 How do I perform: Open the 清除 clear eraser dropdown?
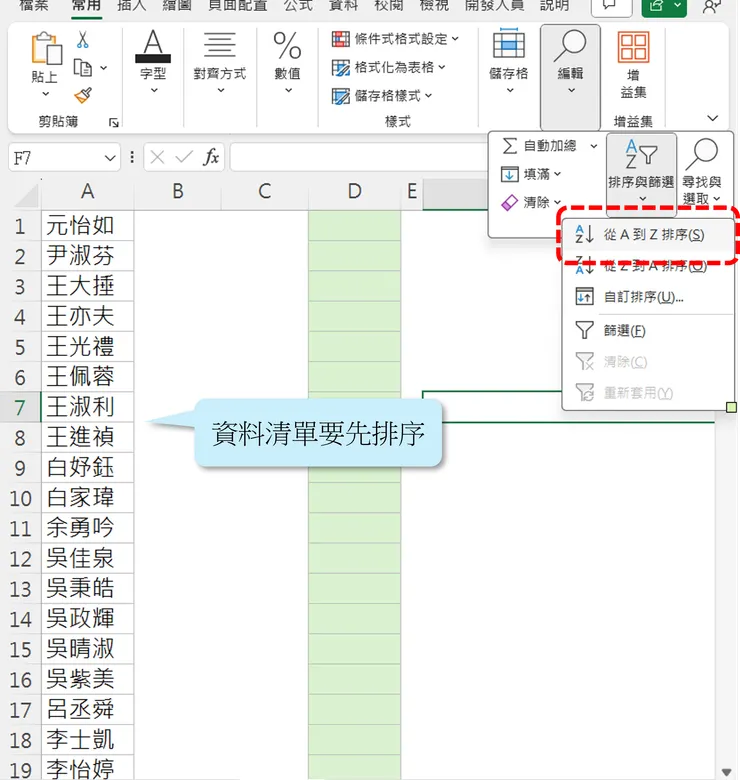(x=531, y=202)
